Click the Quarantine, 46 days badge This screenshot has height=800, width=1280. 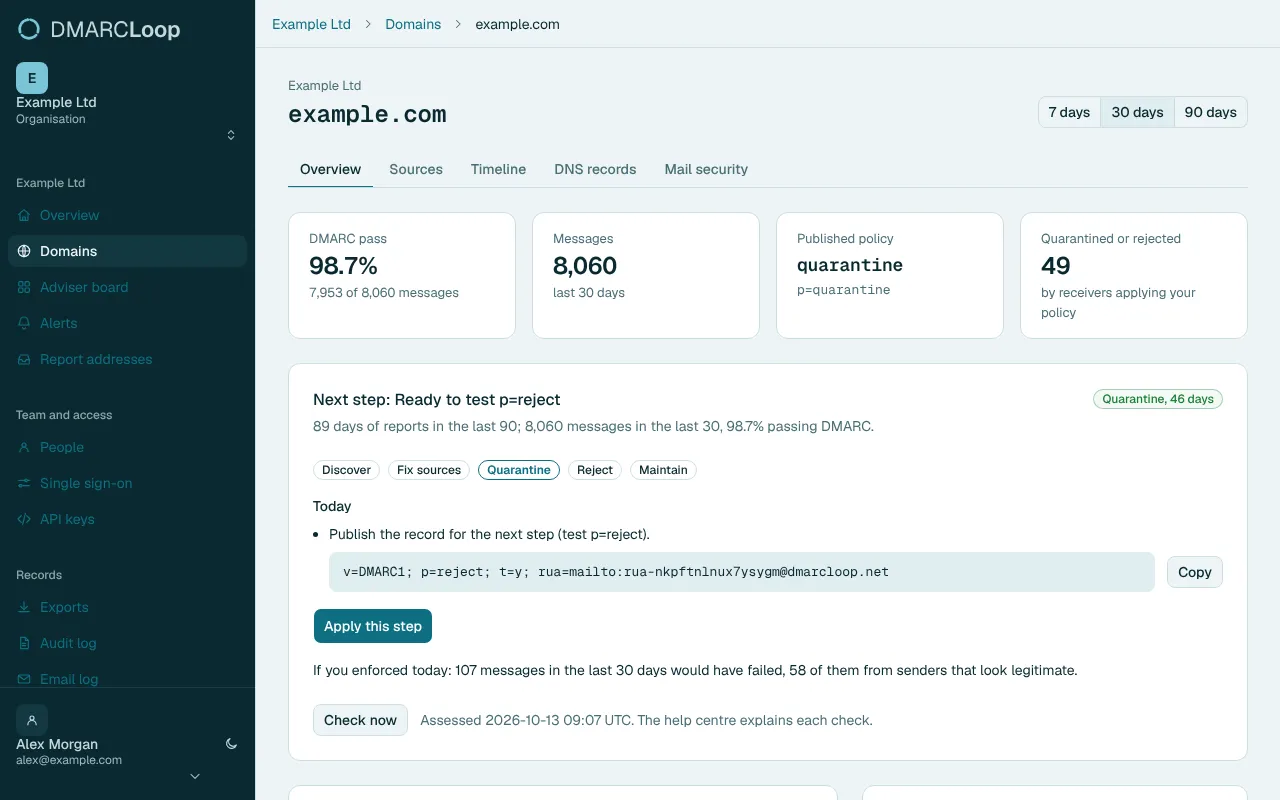click(1158, 399)
